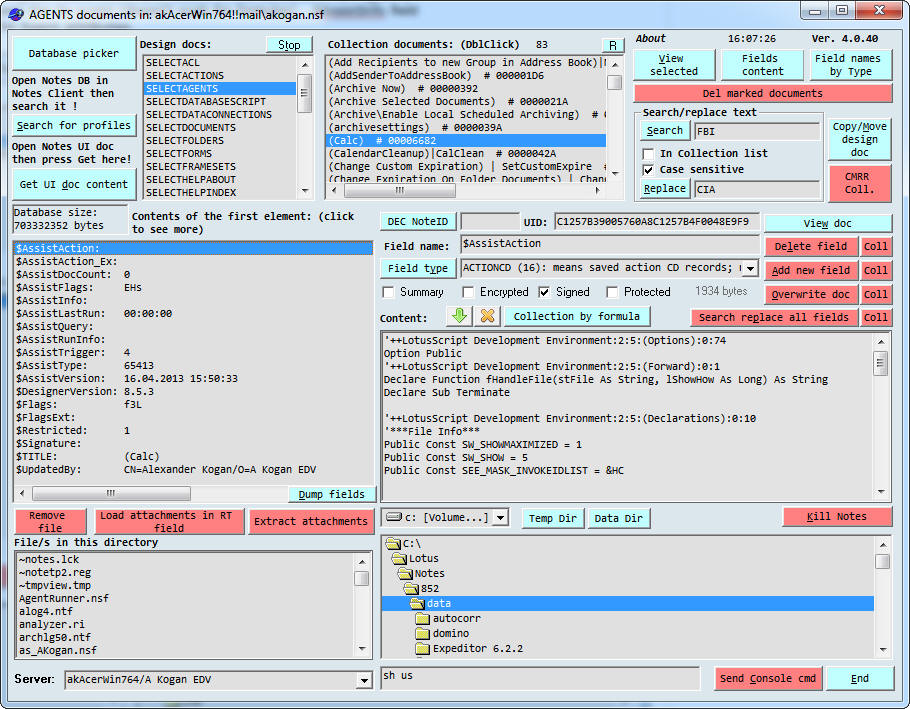This screenshot has width=910, height=709.
Task: Select the domino folder icon
Action: point(422,634)
